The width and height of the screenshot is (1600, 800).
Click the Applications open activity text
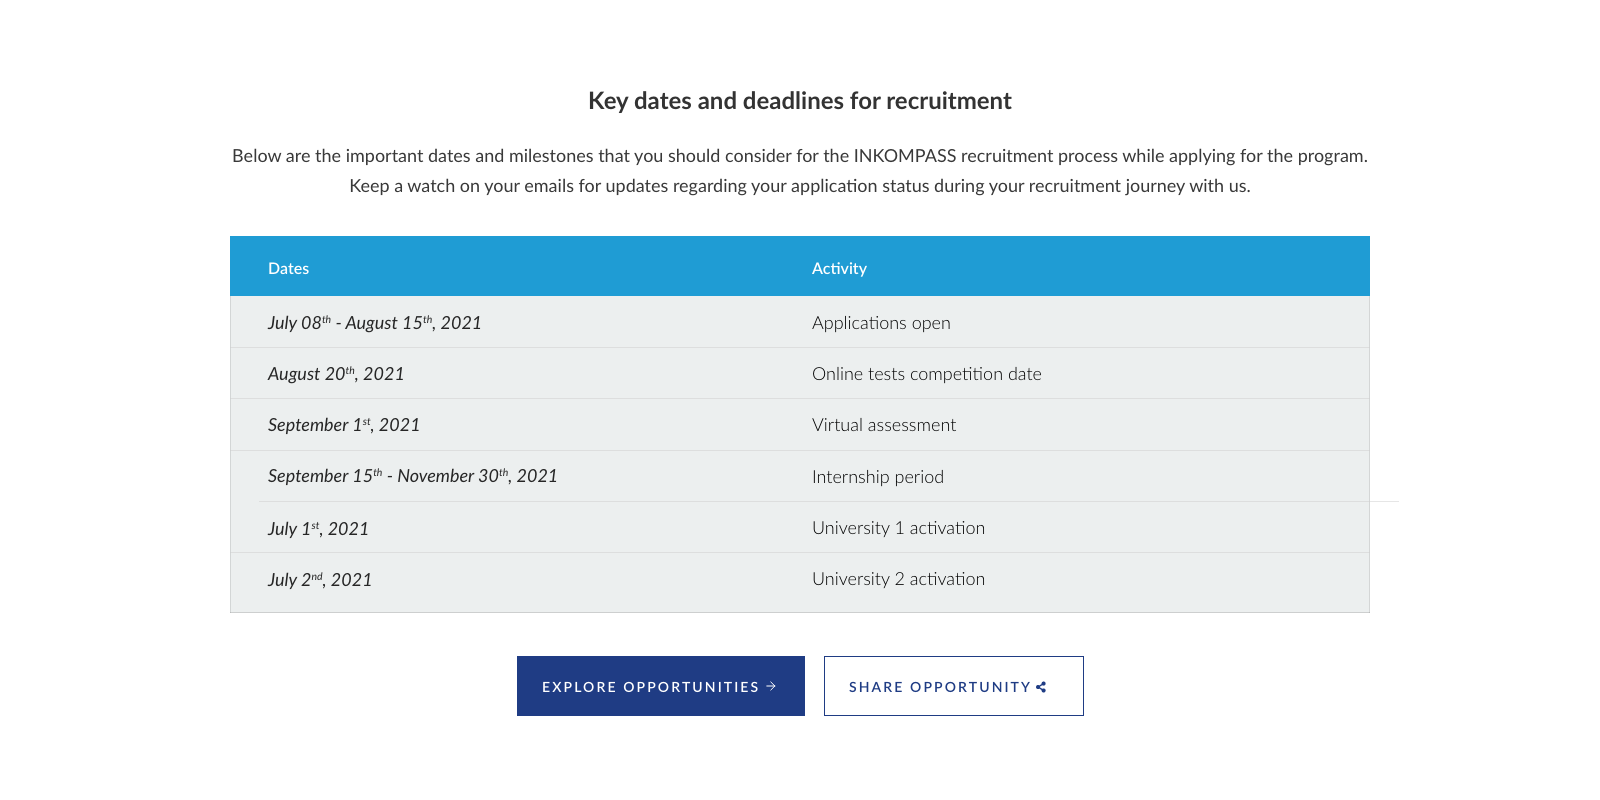[881, 323]
